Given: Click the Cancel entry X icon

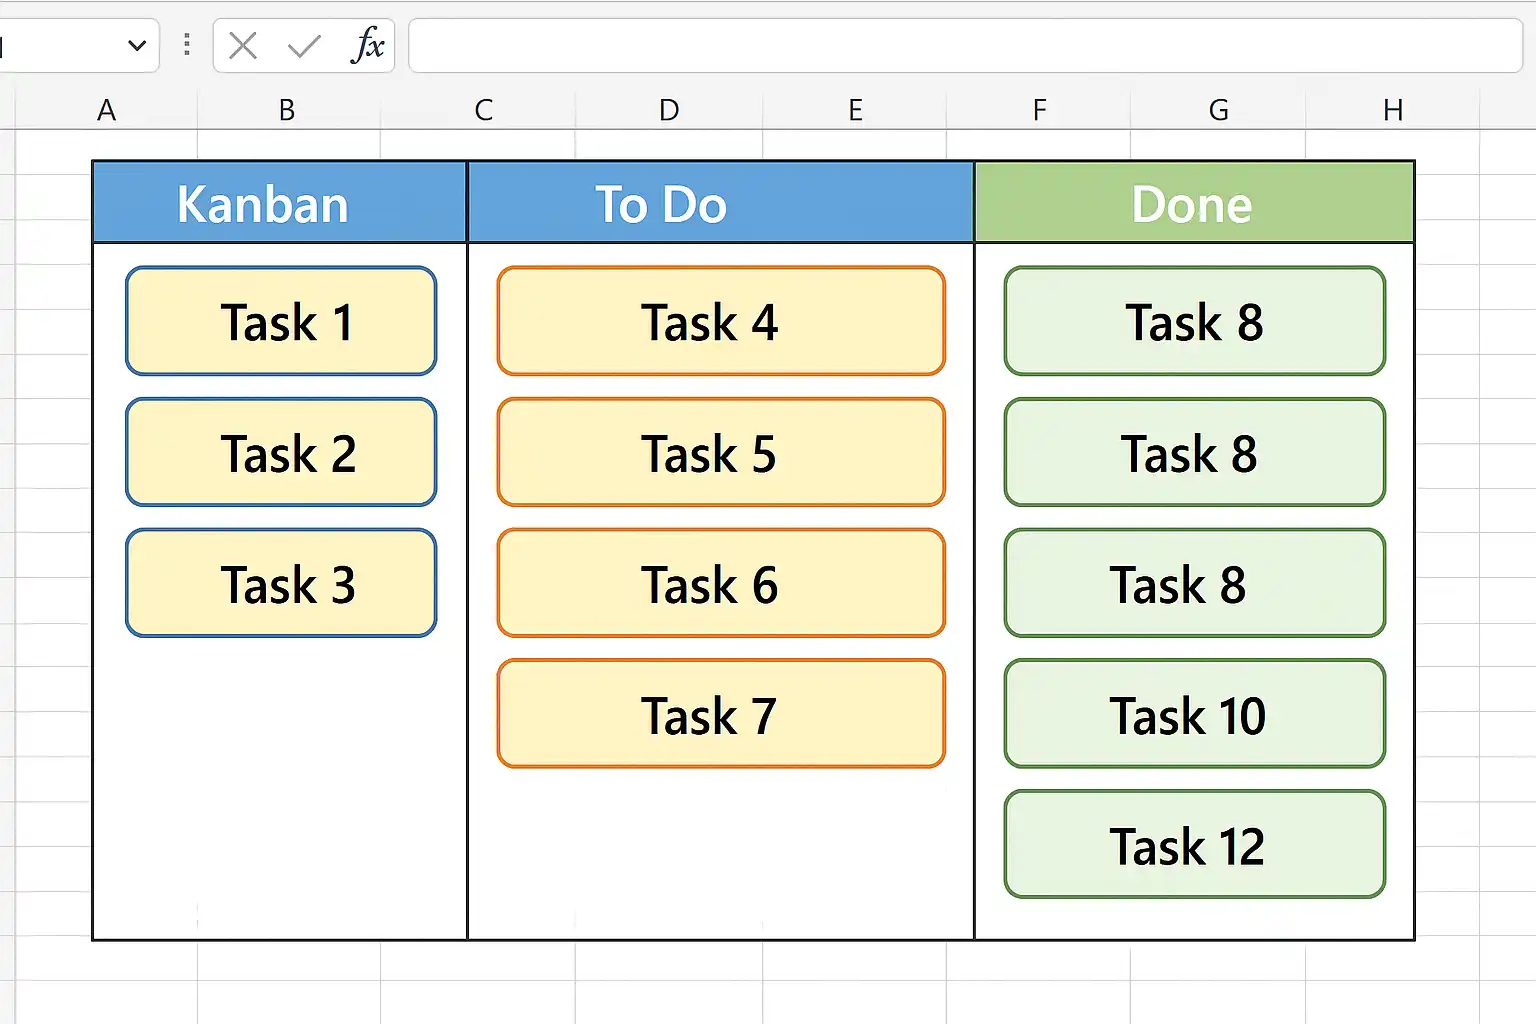Looking at the screenshot, I should tap(243, 46).
